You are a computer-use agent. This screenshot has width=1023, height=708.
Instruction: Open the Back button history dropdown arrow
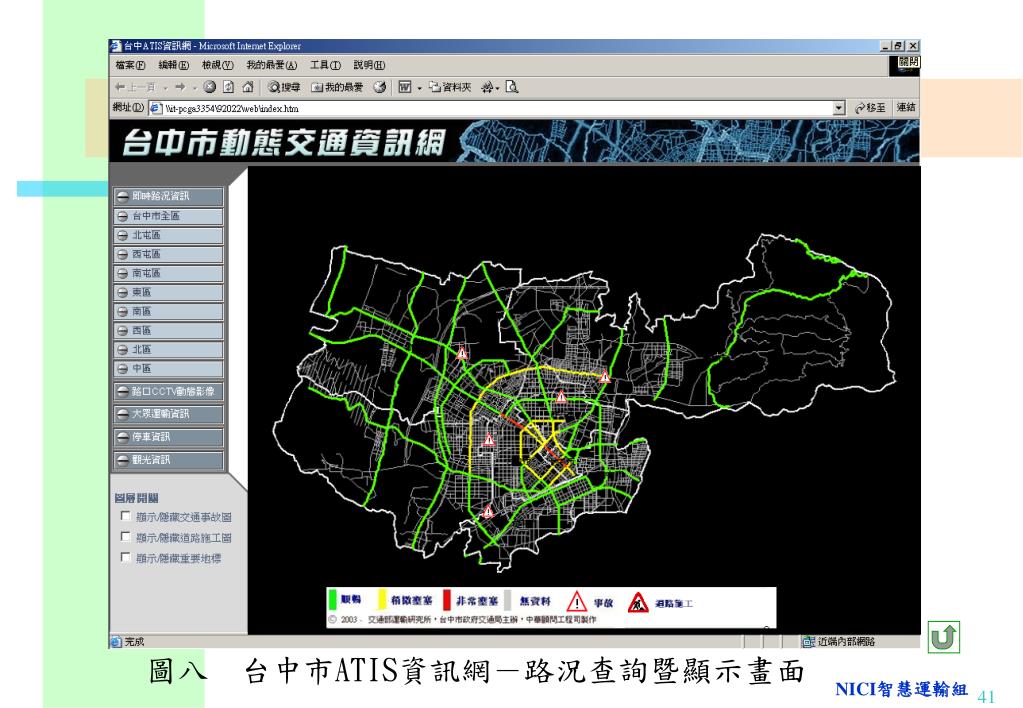tap(166, 87)
